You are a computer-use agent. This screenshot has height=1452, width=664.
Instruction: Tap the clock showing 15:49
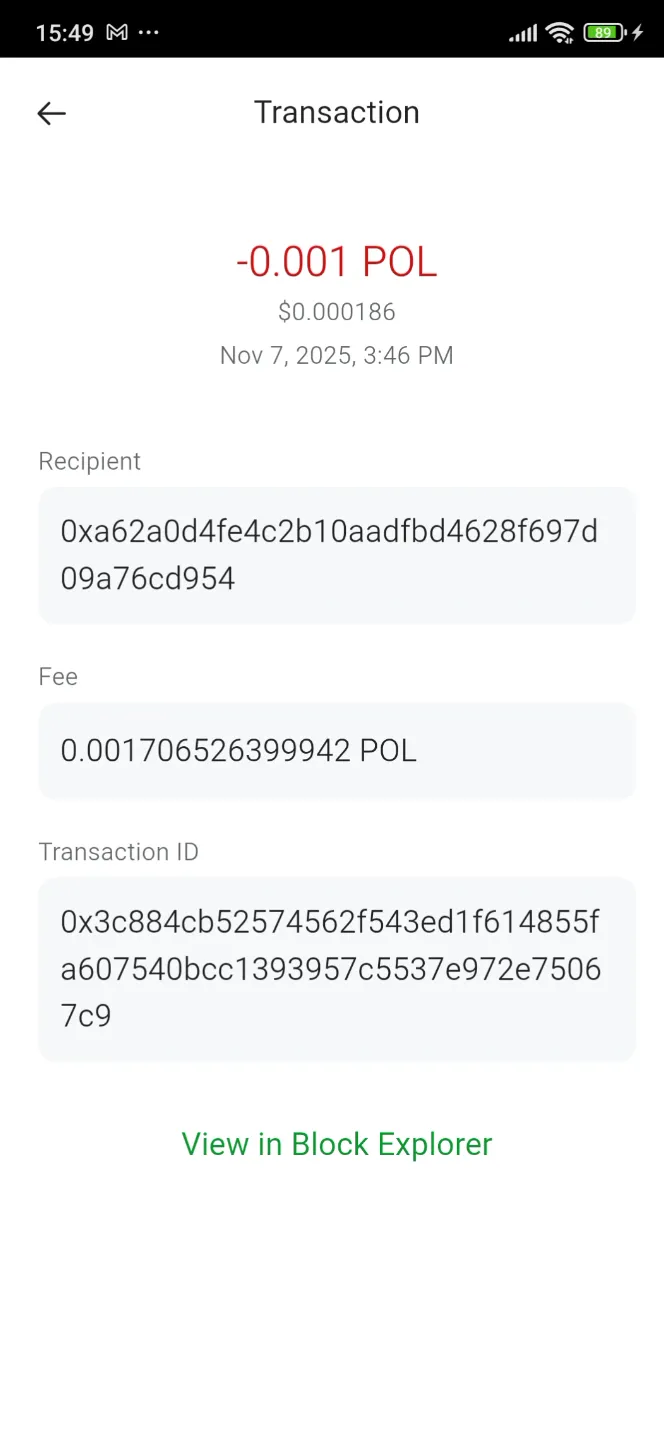pyautogui.click(x=65, y=33)
